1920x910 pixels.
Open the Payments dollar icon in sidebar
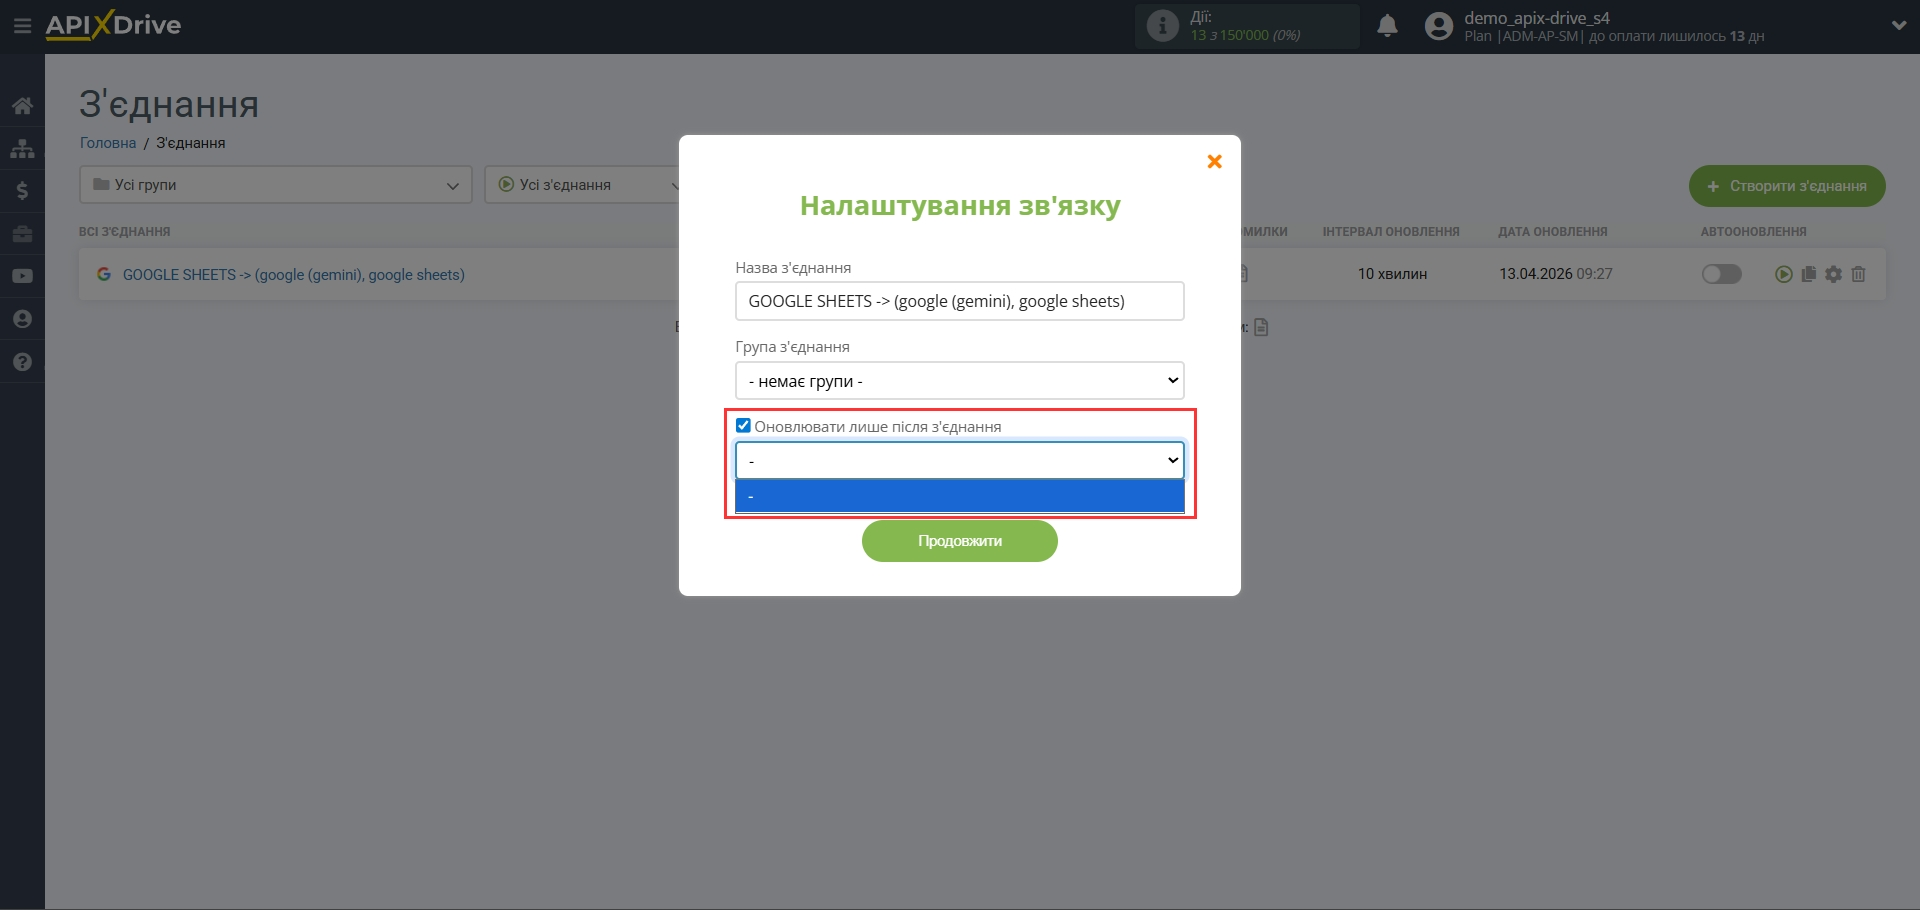click(22, 191)
